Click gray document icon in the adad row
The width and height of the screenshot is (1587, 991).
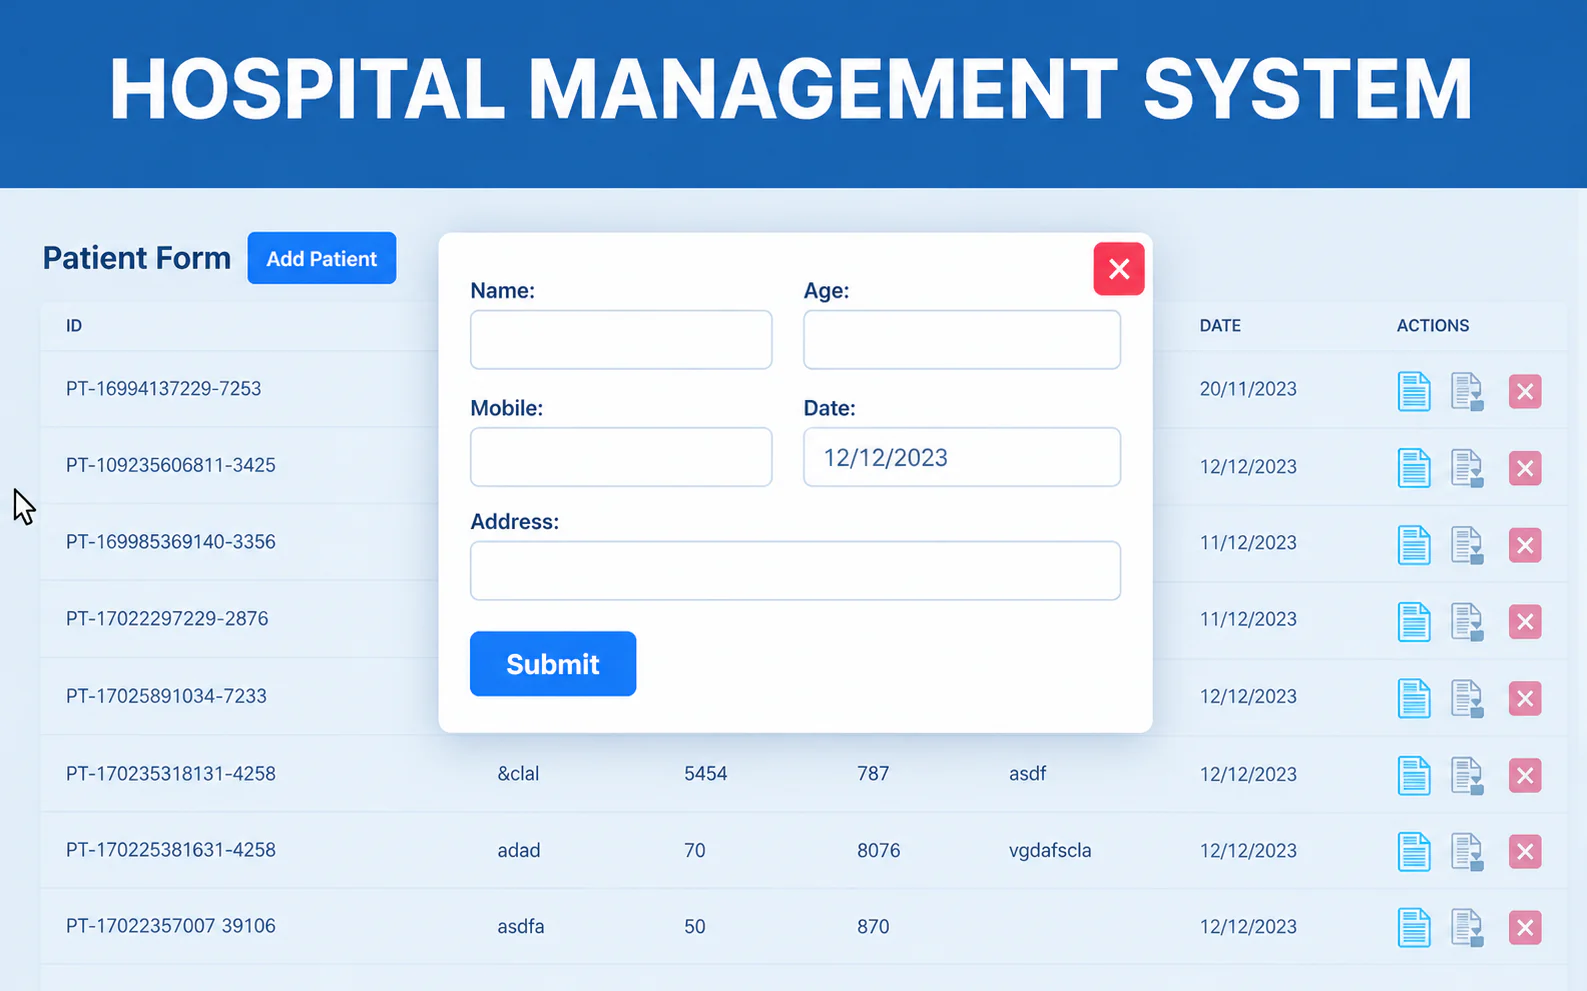click(1467, 852)
